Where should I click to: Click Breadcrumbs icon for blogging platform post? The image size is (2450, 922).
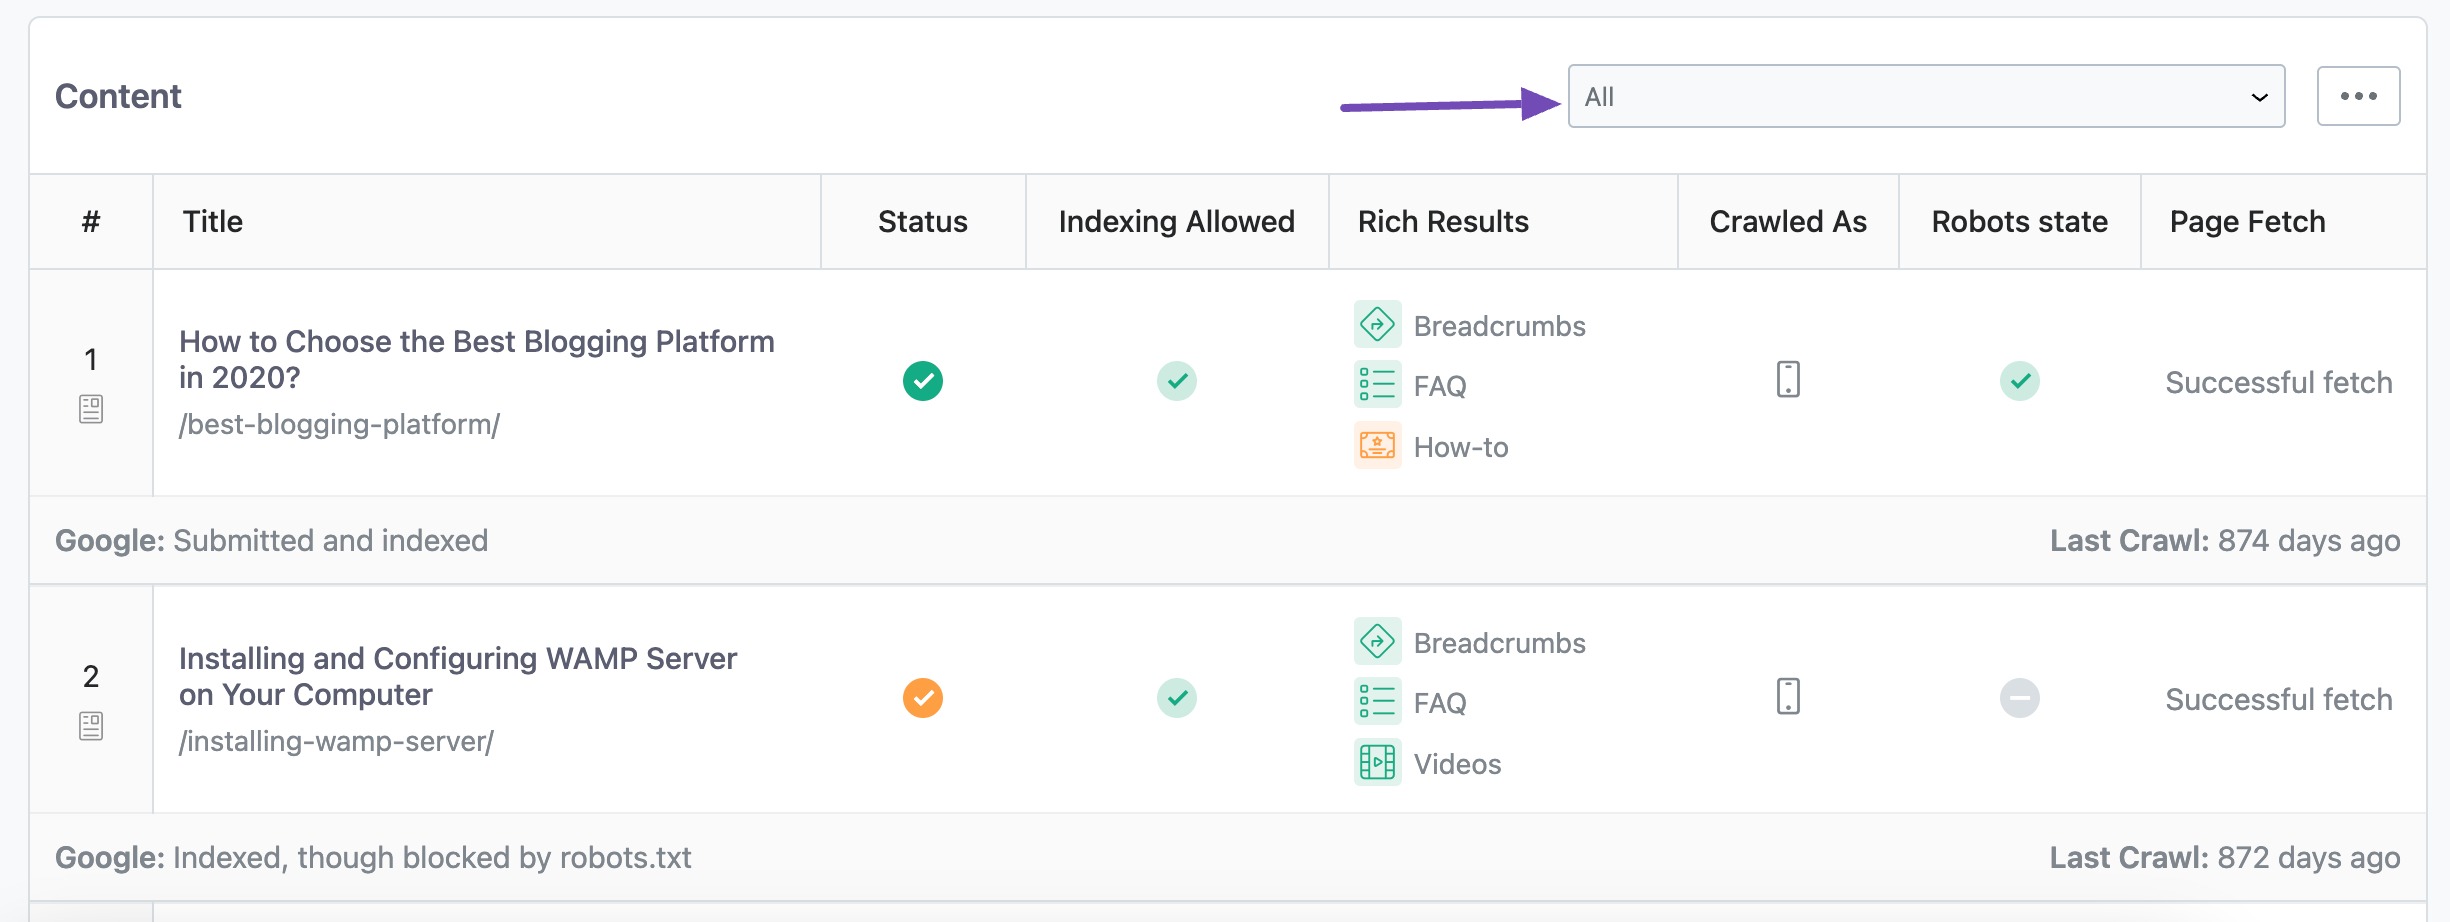(x=1377, y=325)
